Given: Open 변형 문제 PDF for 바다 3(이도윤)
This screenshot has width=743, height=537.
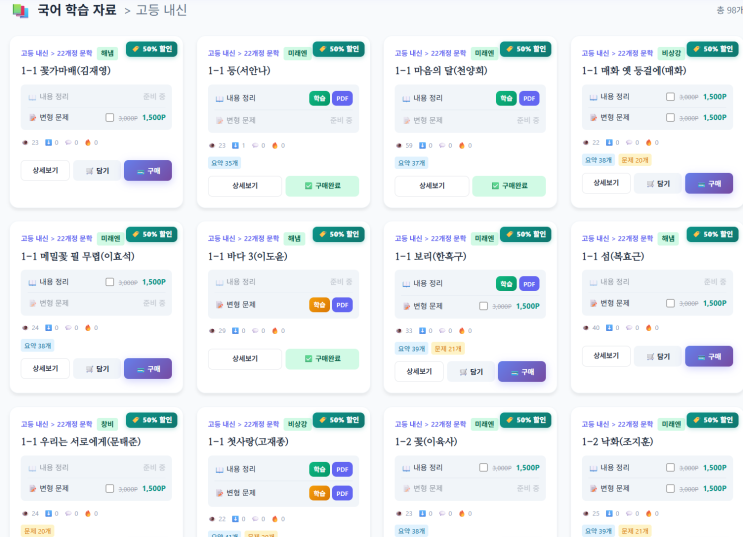Looking at the screenshot, I should [342, 304].
